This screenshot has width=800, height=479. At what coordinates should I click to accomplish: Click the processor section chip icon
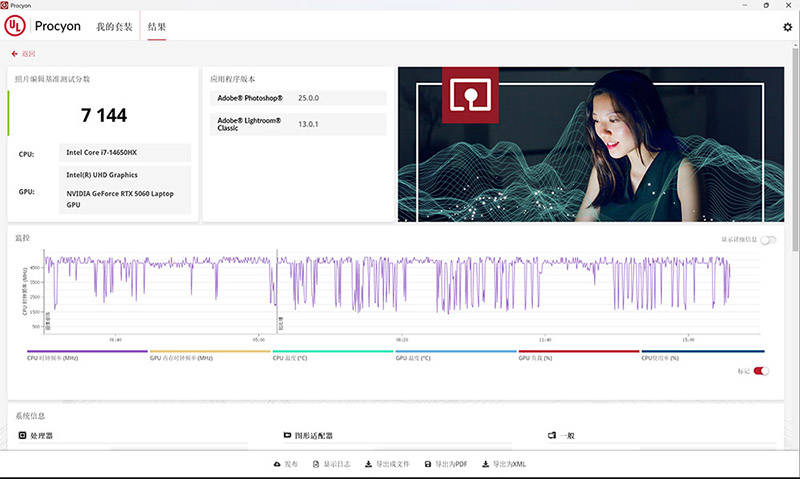pos(22,435)
